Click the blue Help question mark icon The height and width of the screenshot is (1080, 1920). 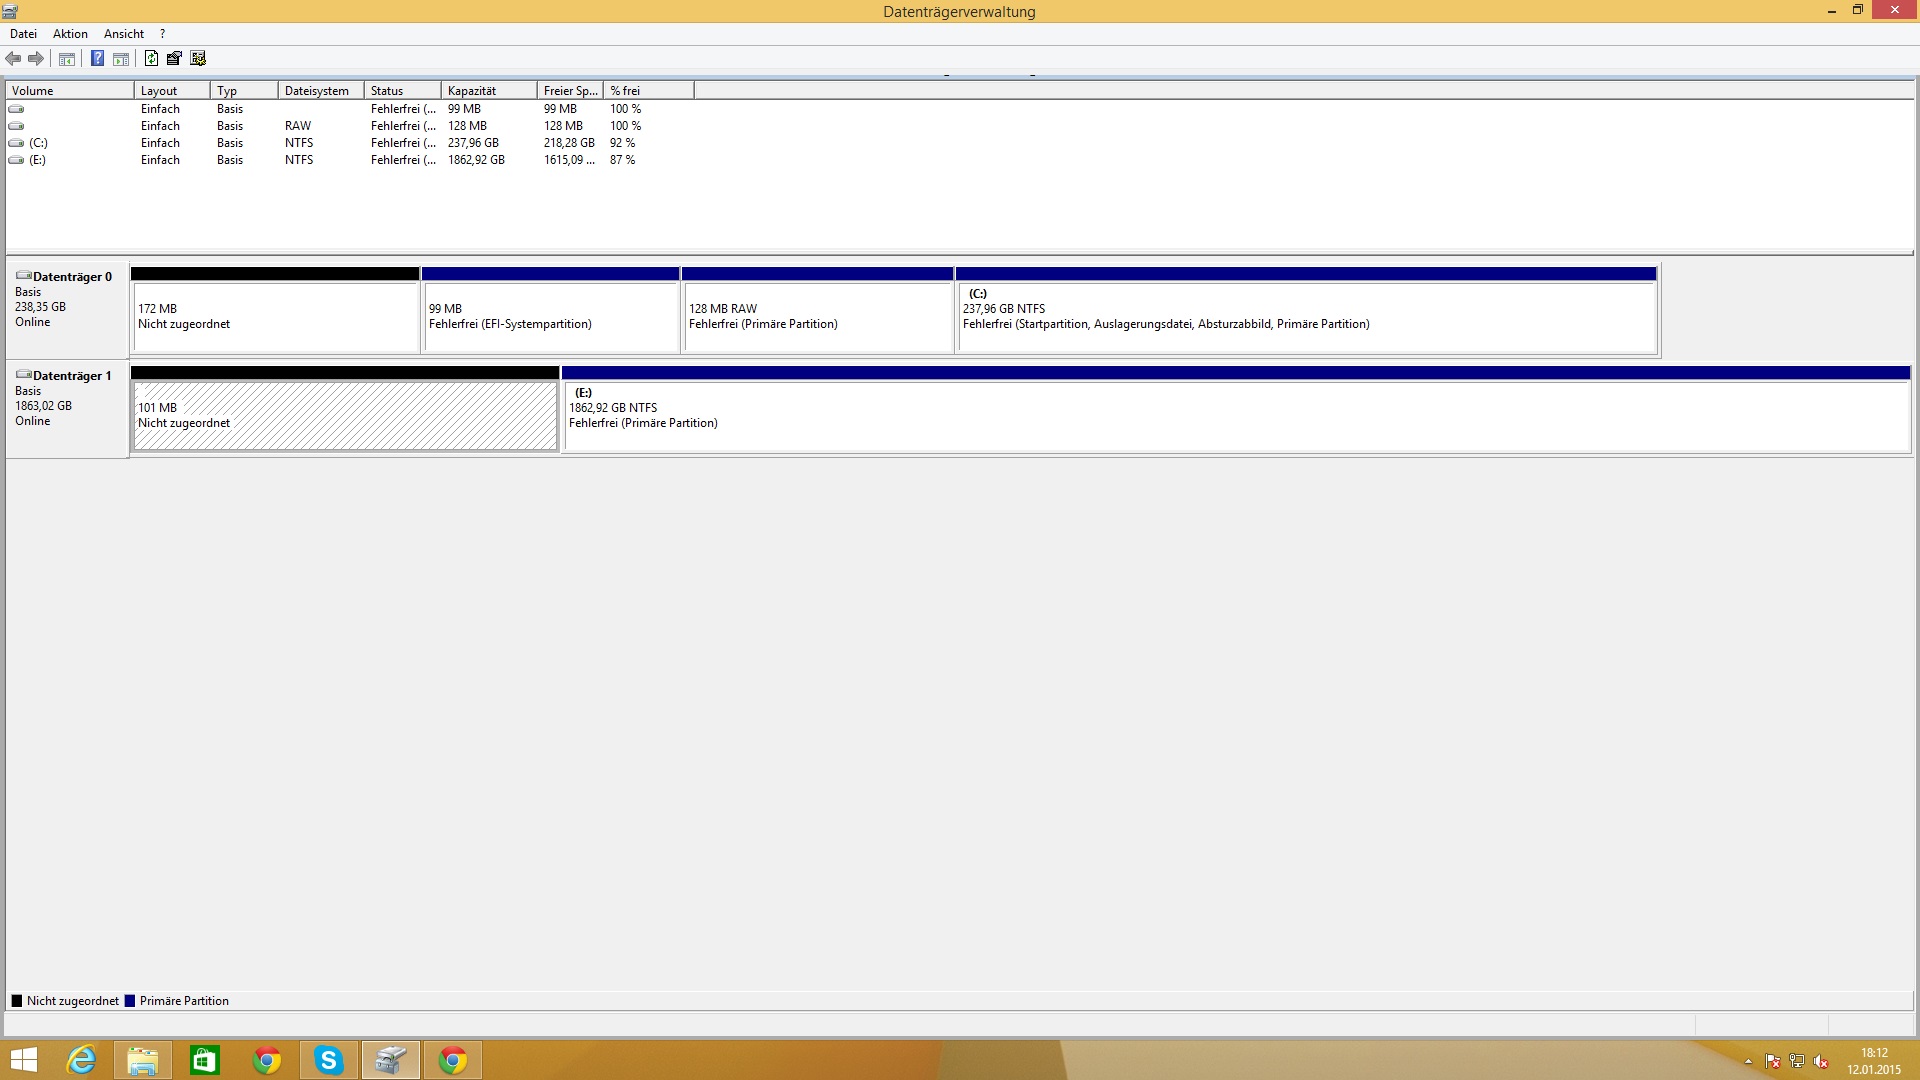pyautogui.click(x=97, y=58)
